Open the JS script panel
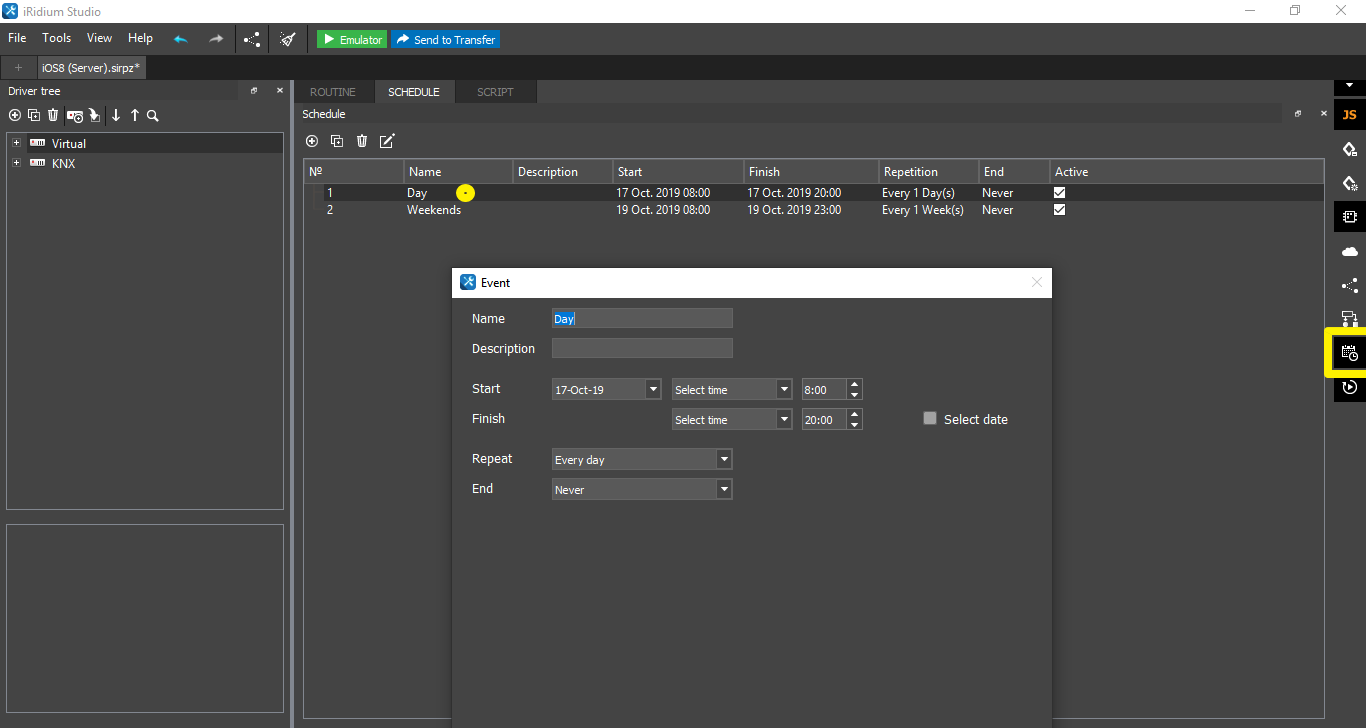This screenshot has width=1366, height=728. click(1349, 115)
